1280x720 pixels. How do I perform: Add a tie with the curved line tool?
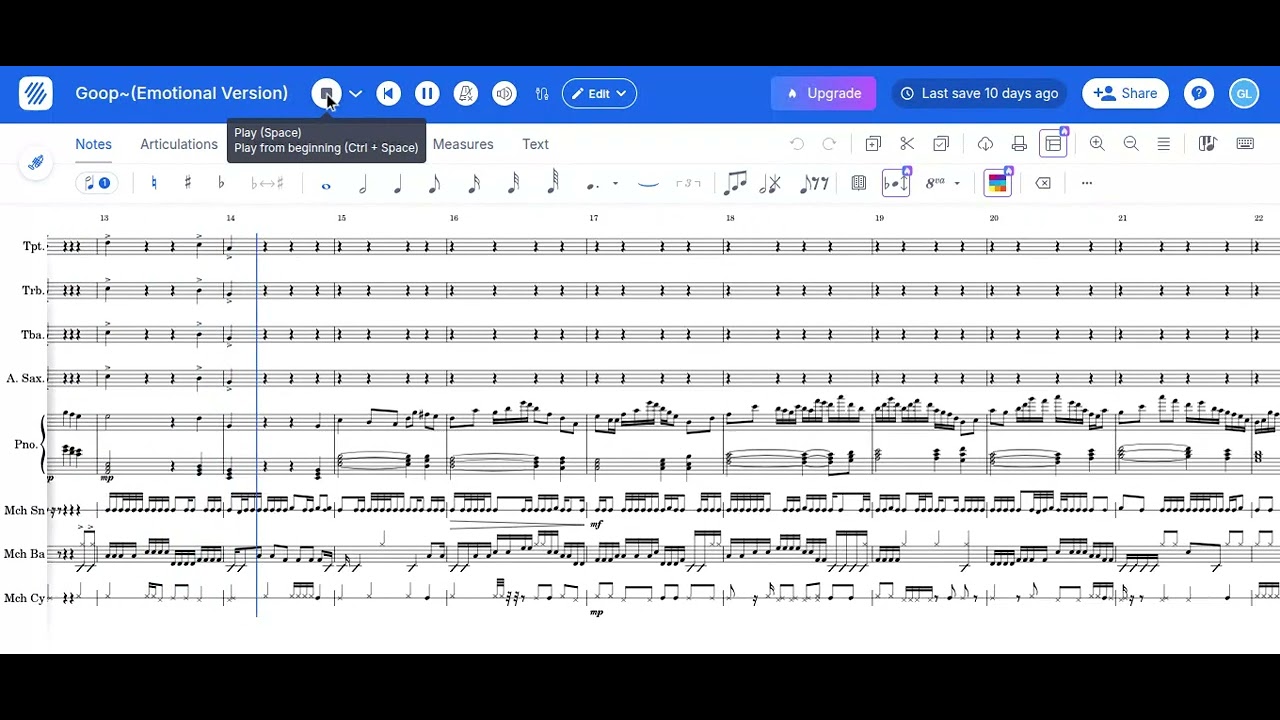point(648,183)
